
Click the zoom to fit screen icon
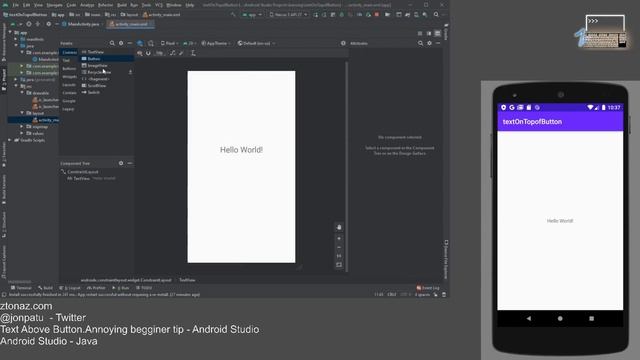coord(339,265)
